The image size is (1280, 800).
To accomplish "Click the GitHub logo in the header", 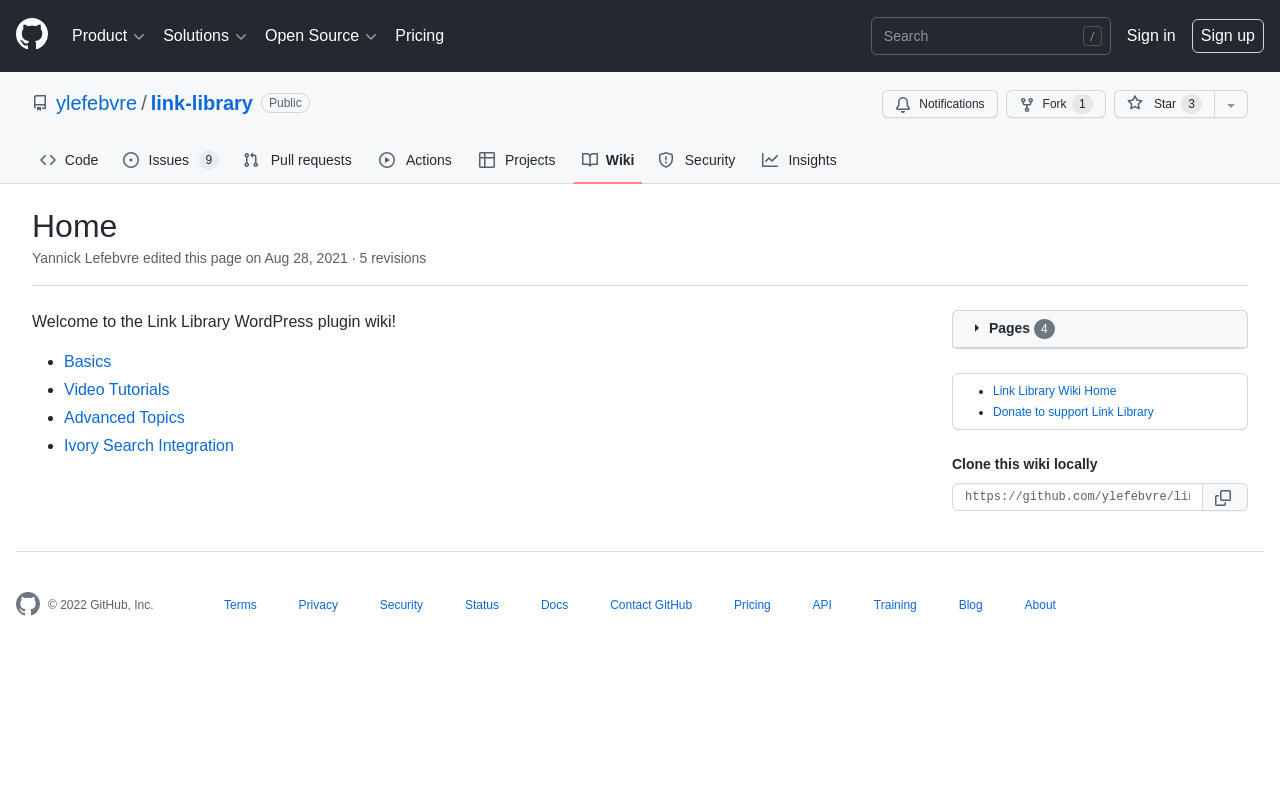I will pos(32,34).
